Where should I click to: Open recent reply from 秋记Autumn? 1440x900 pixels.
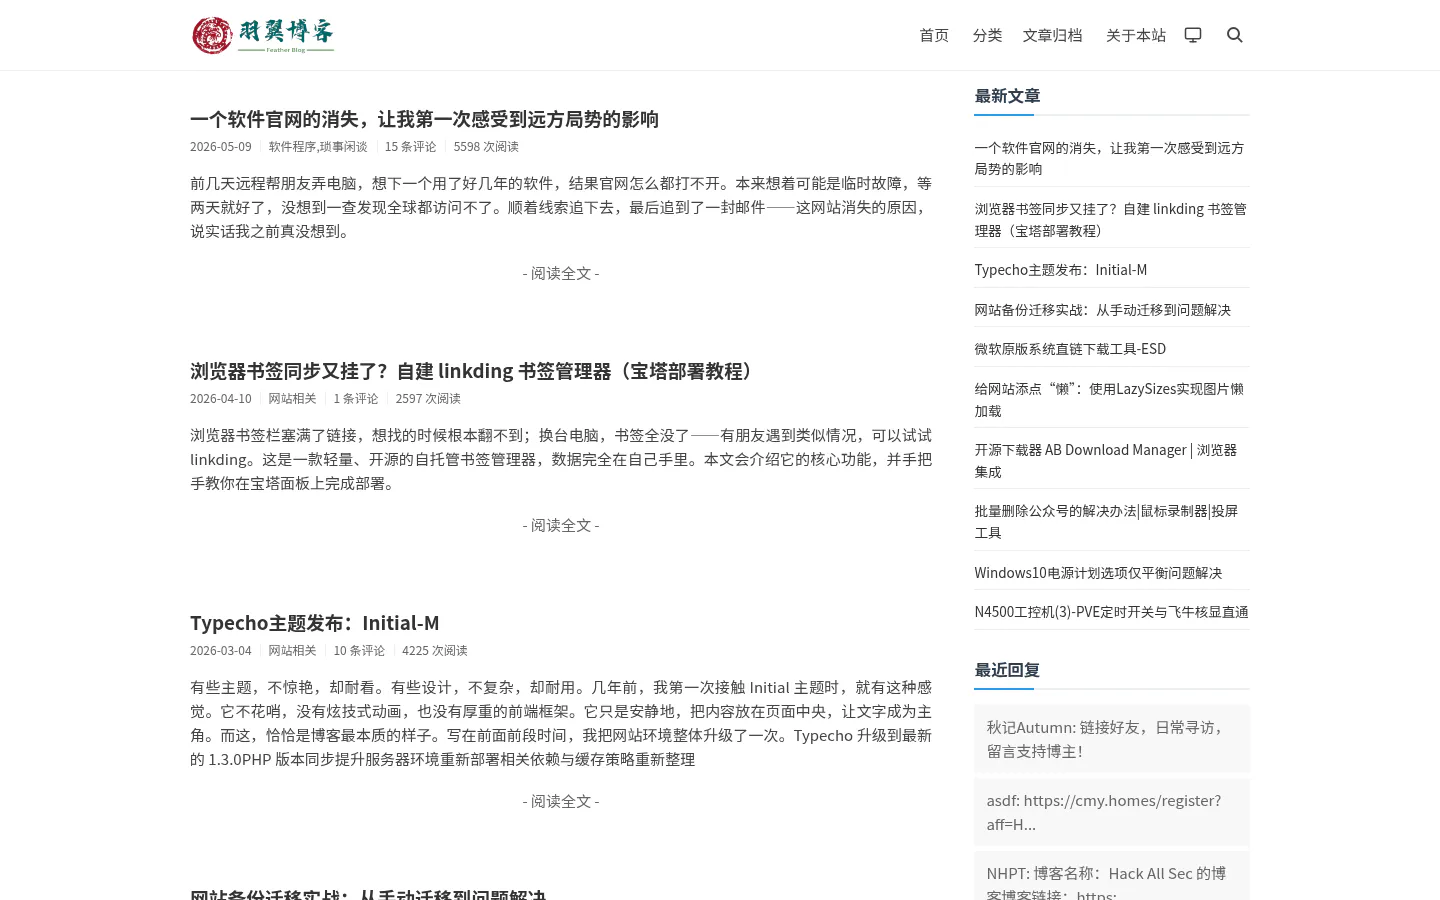click(1112, 739)
